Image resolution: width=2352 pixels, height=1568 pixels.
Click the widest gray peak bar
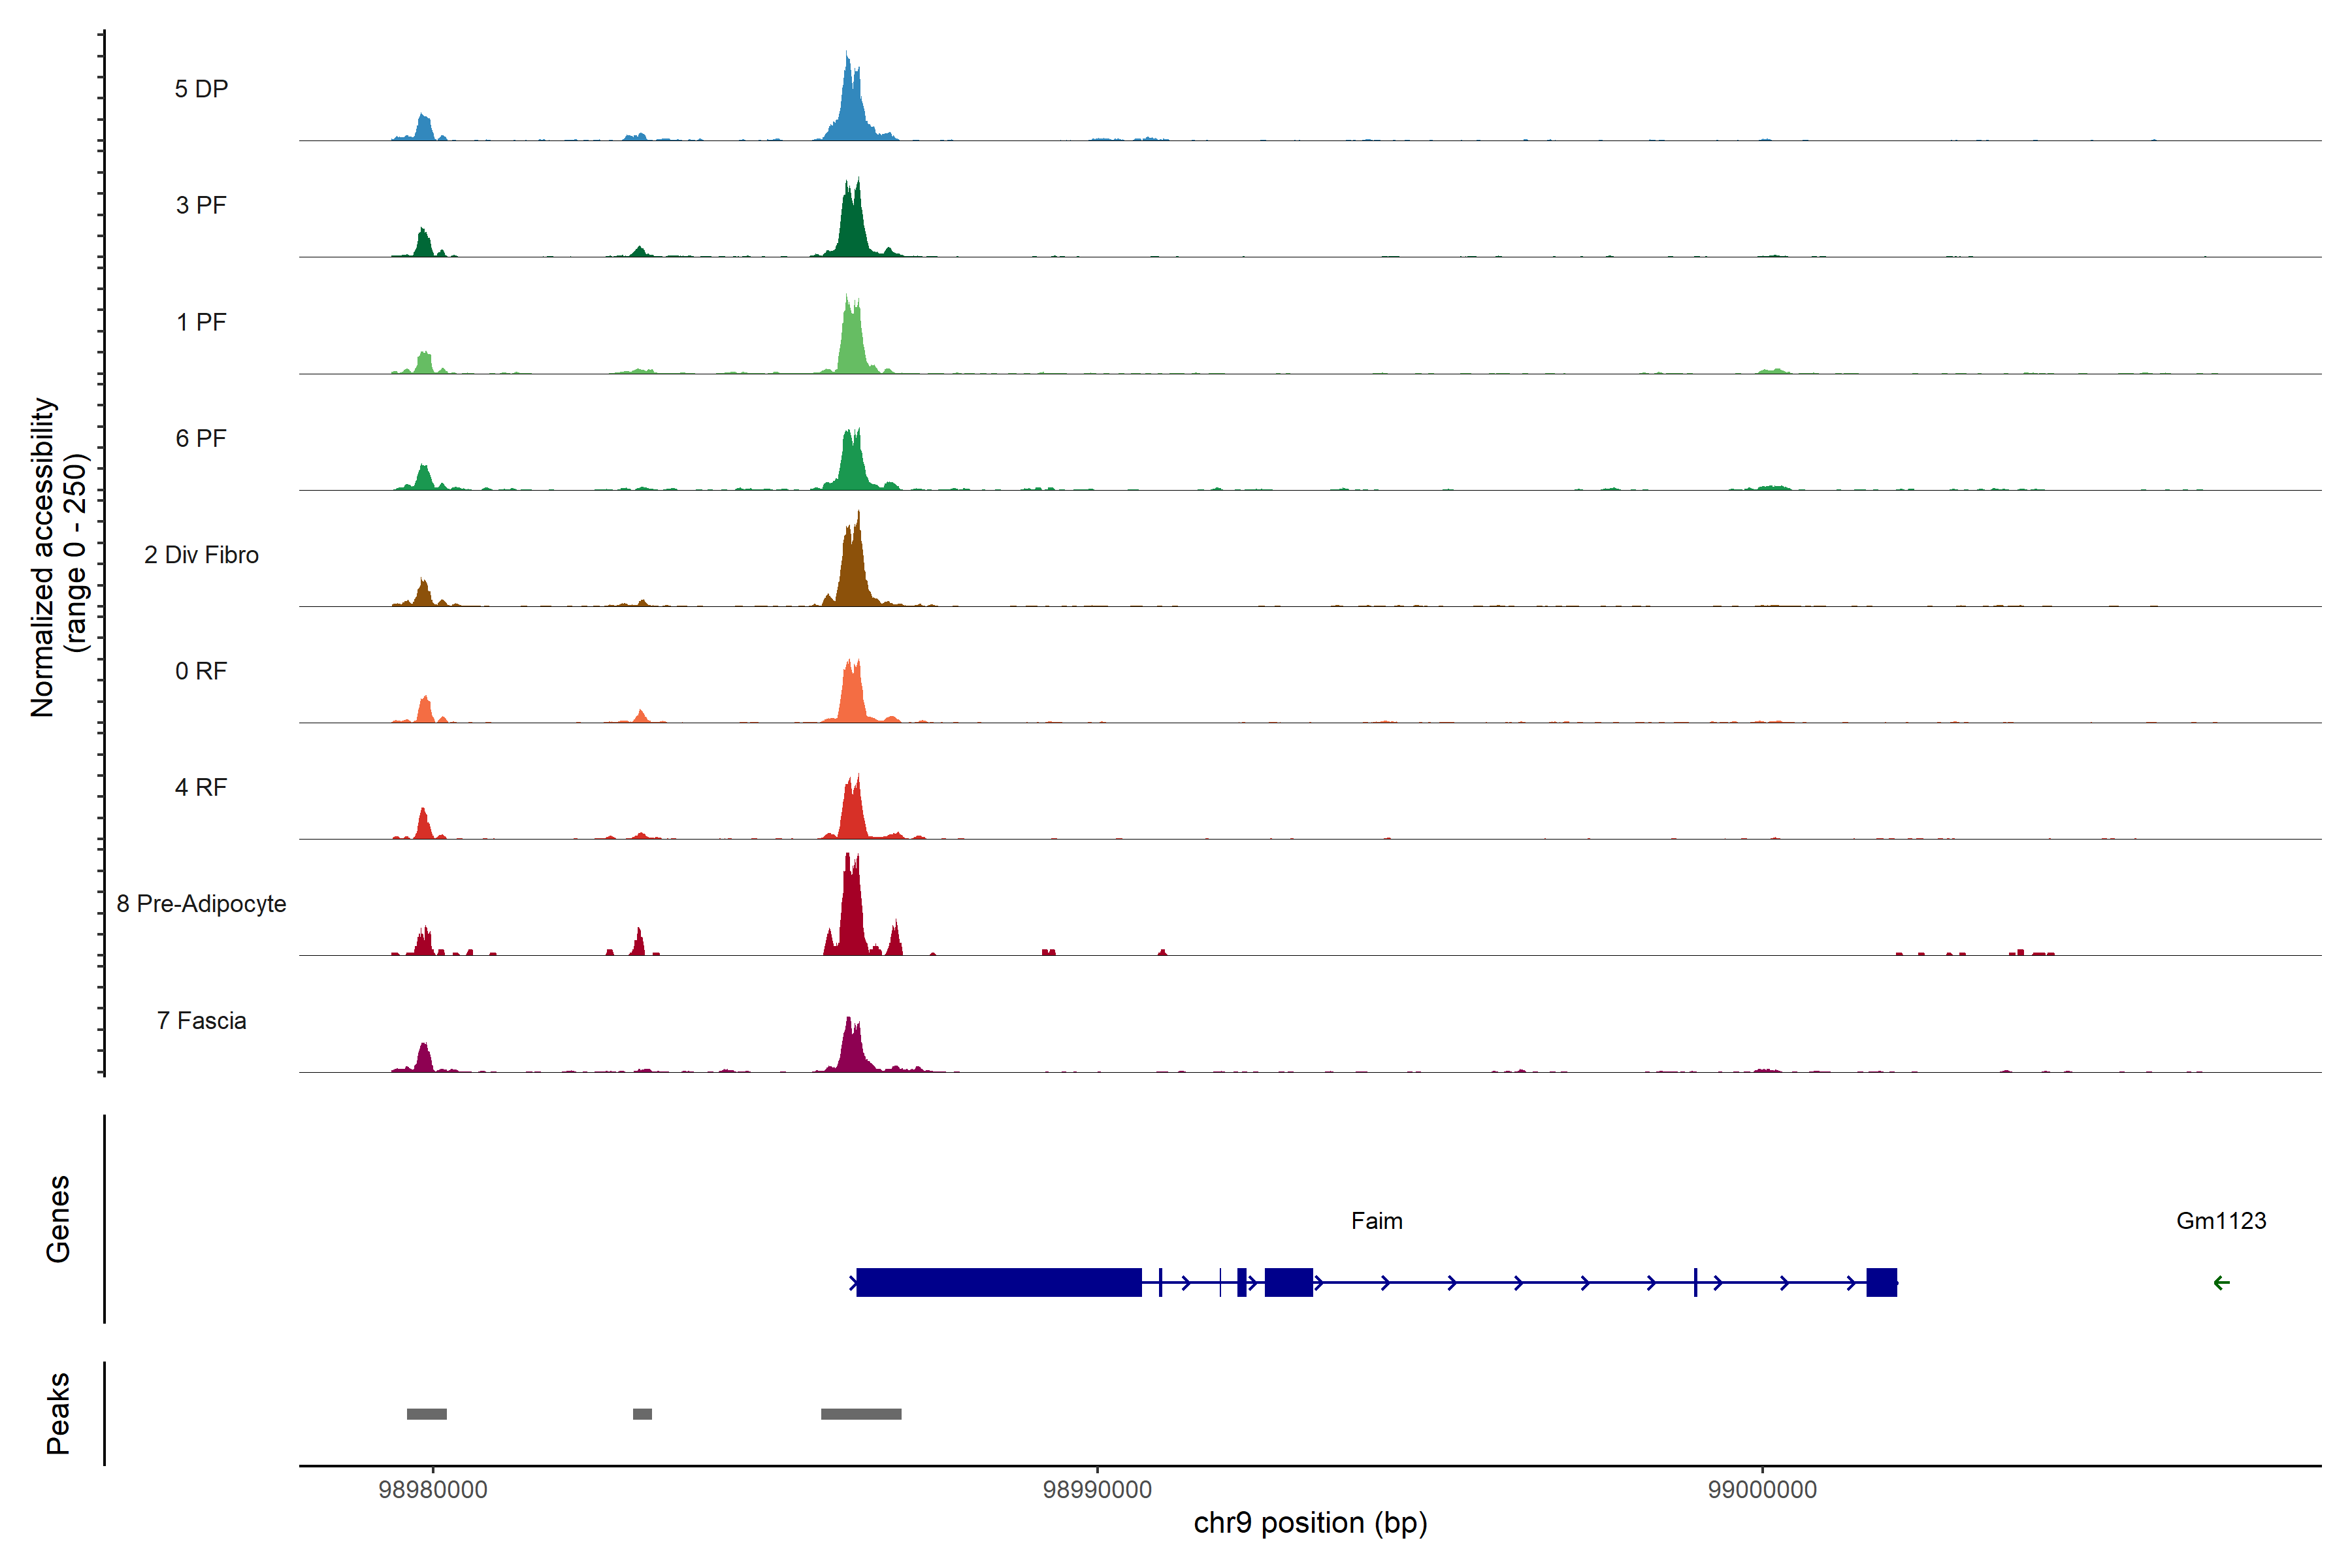click(861, 1414)
